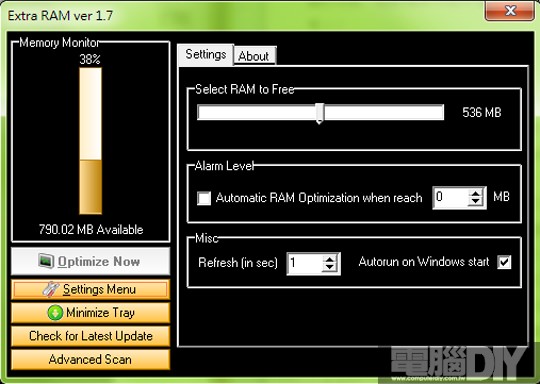Click the Settings Menu tools icon
Viewport: 540px width, 384px height.
click(x=51, y=290)
